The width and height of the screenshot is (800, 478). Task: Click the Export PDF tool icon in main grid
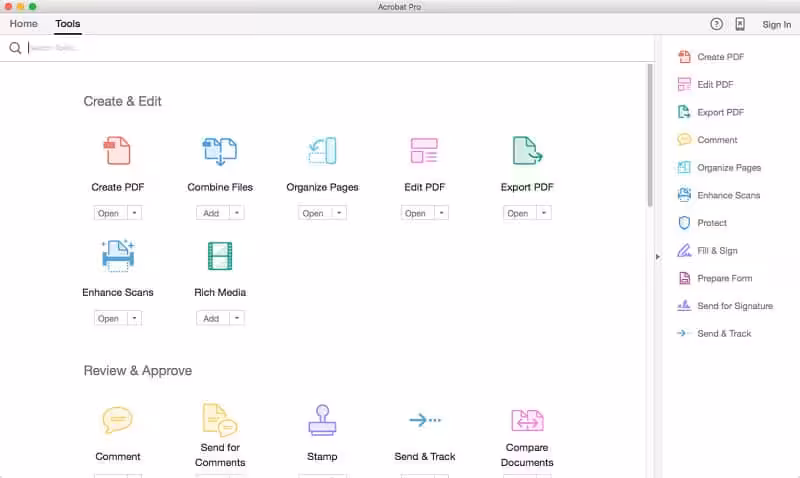(527, 150)
